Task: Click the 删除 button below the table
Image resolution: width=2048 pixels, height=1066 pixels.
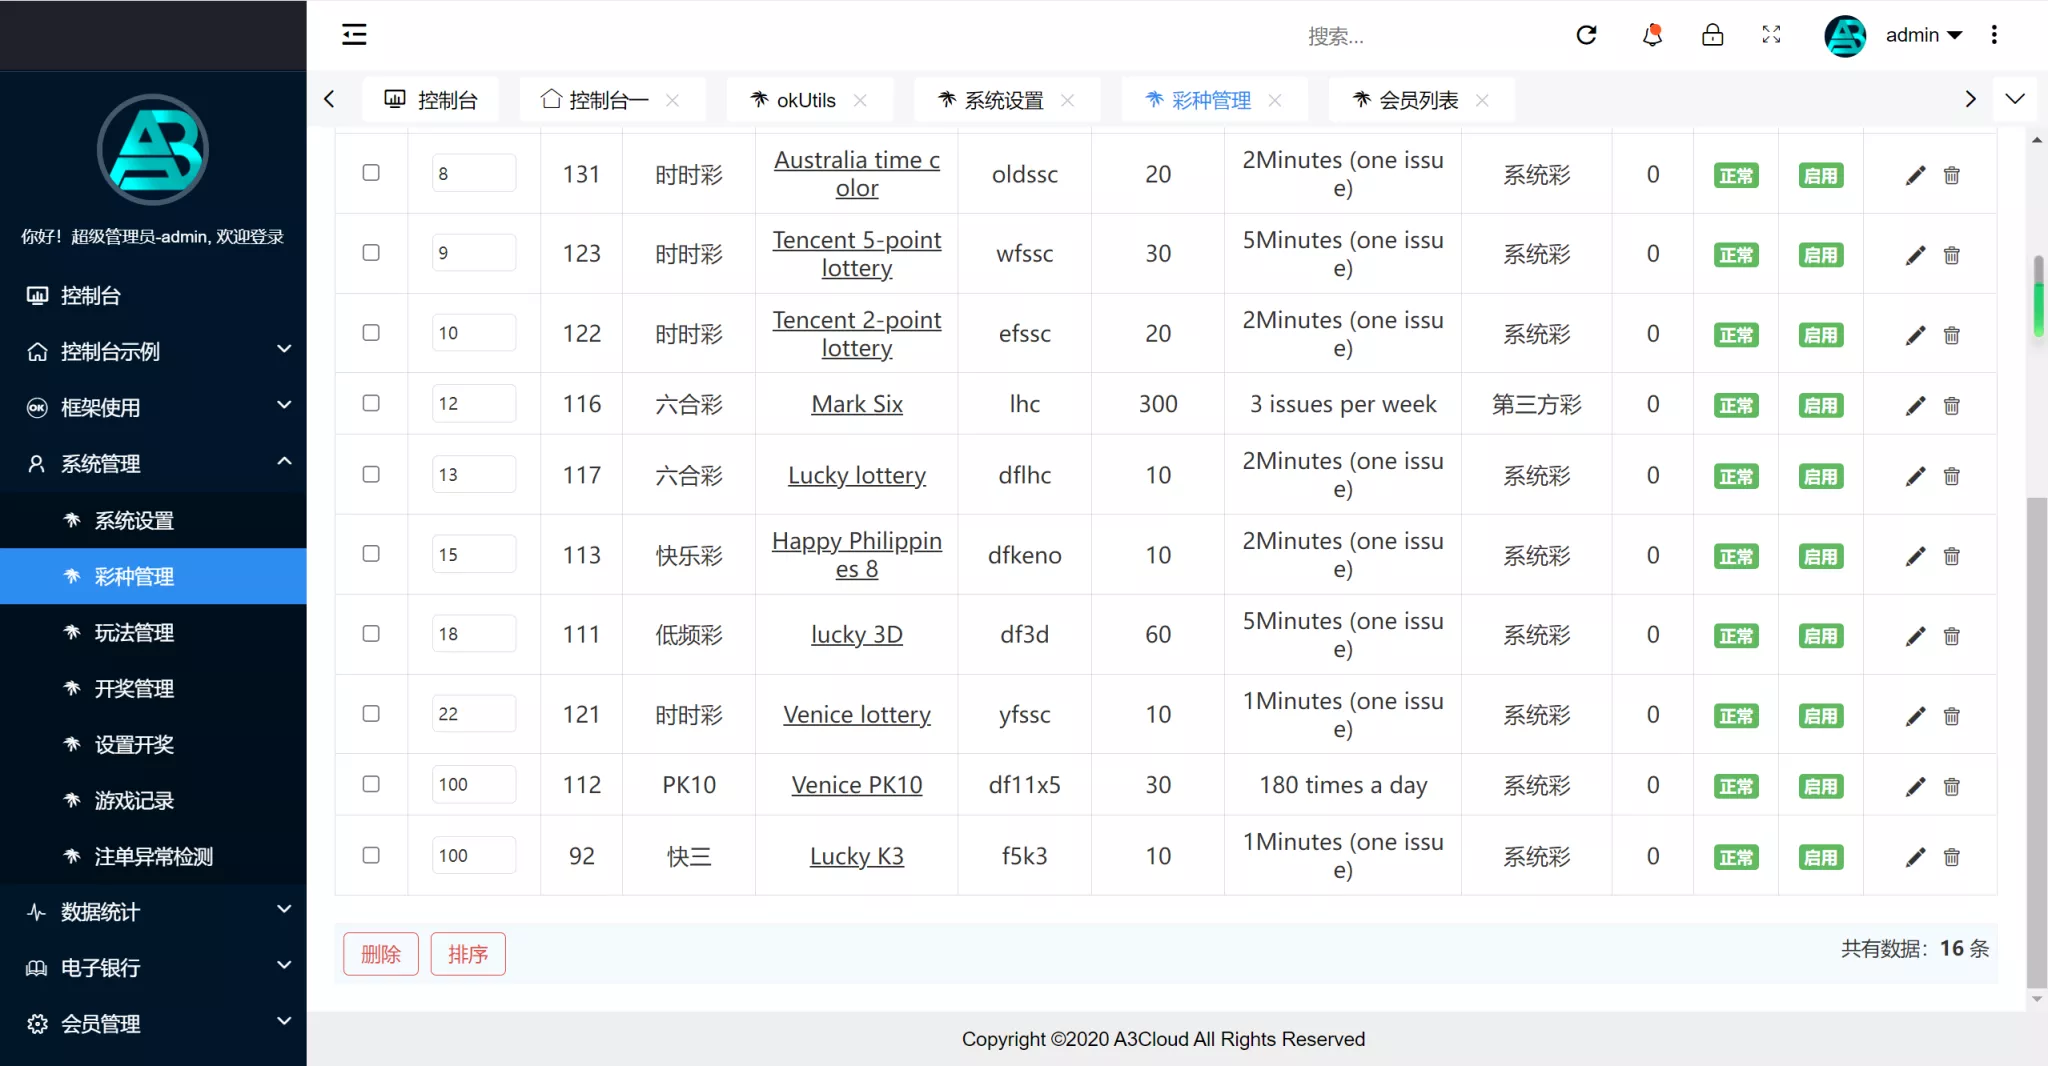Action: (x=380, y=953)
